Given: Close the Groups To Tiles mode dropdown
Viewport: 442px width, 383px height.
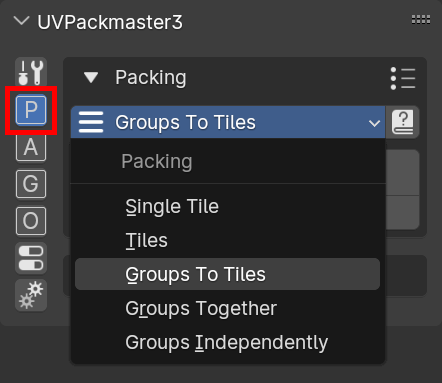Looking at the screenshot, I should coord(228,122).
